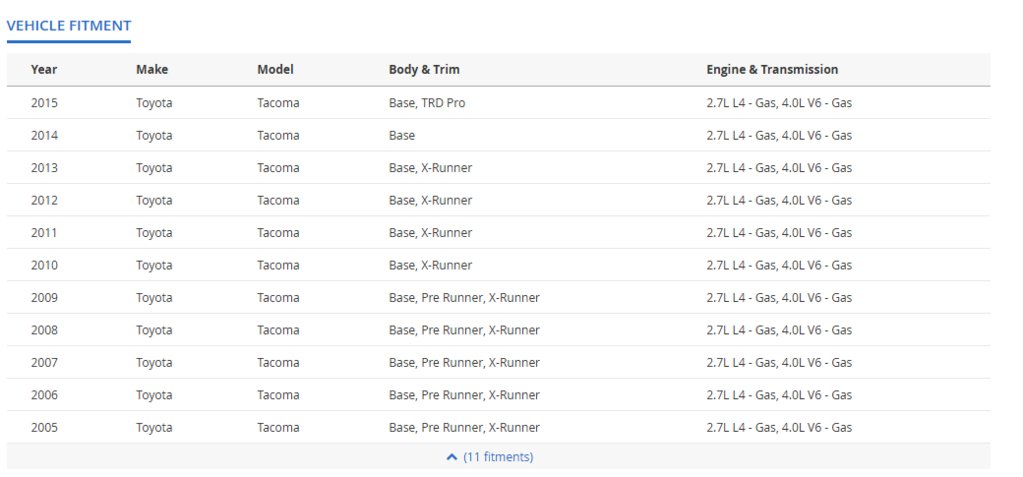1023x477 pixels.
Task: Click Tacoma in the 2012 row
Action: point(279,200)
